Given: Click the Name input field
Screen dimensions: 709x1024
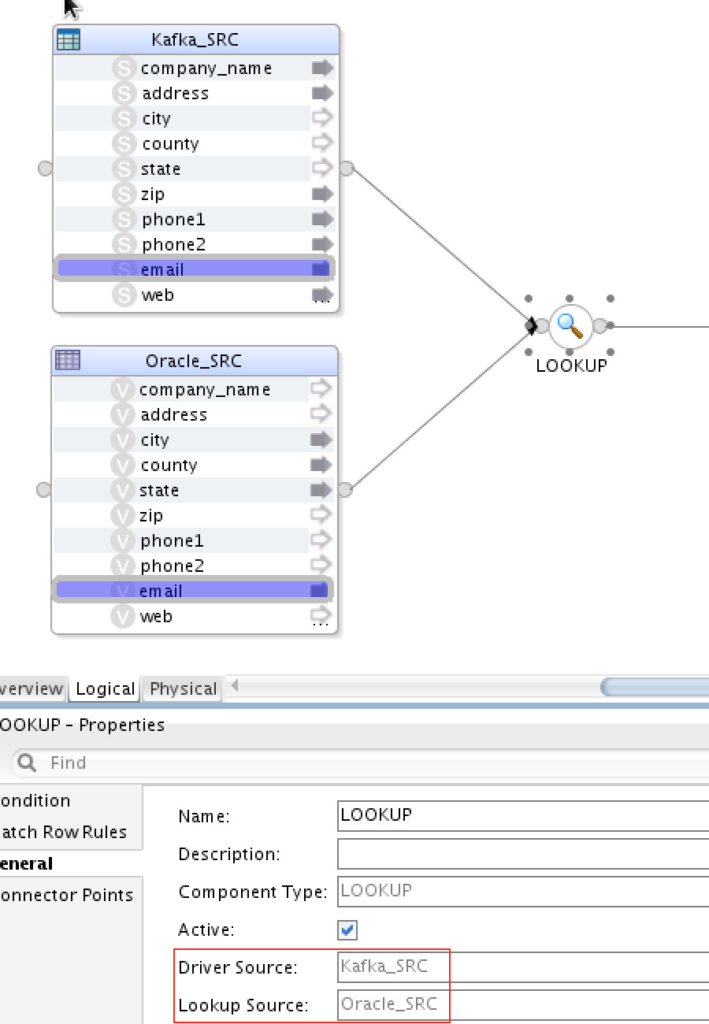Looking at the screenshot, I should 523,816.
